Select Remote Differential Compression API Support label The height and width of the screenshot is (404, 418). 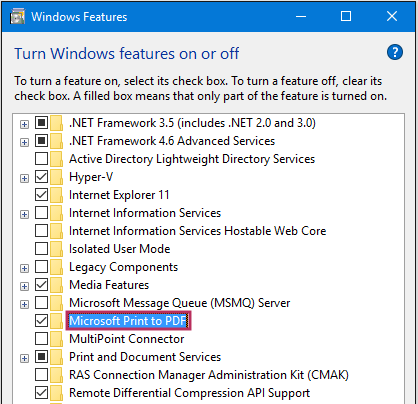tap(189, 393)
